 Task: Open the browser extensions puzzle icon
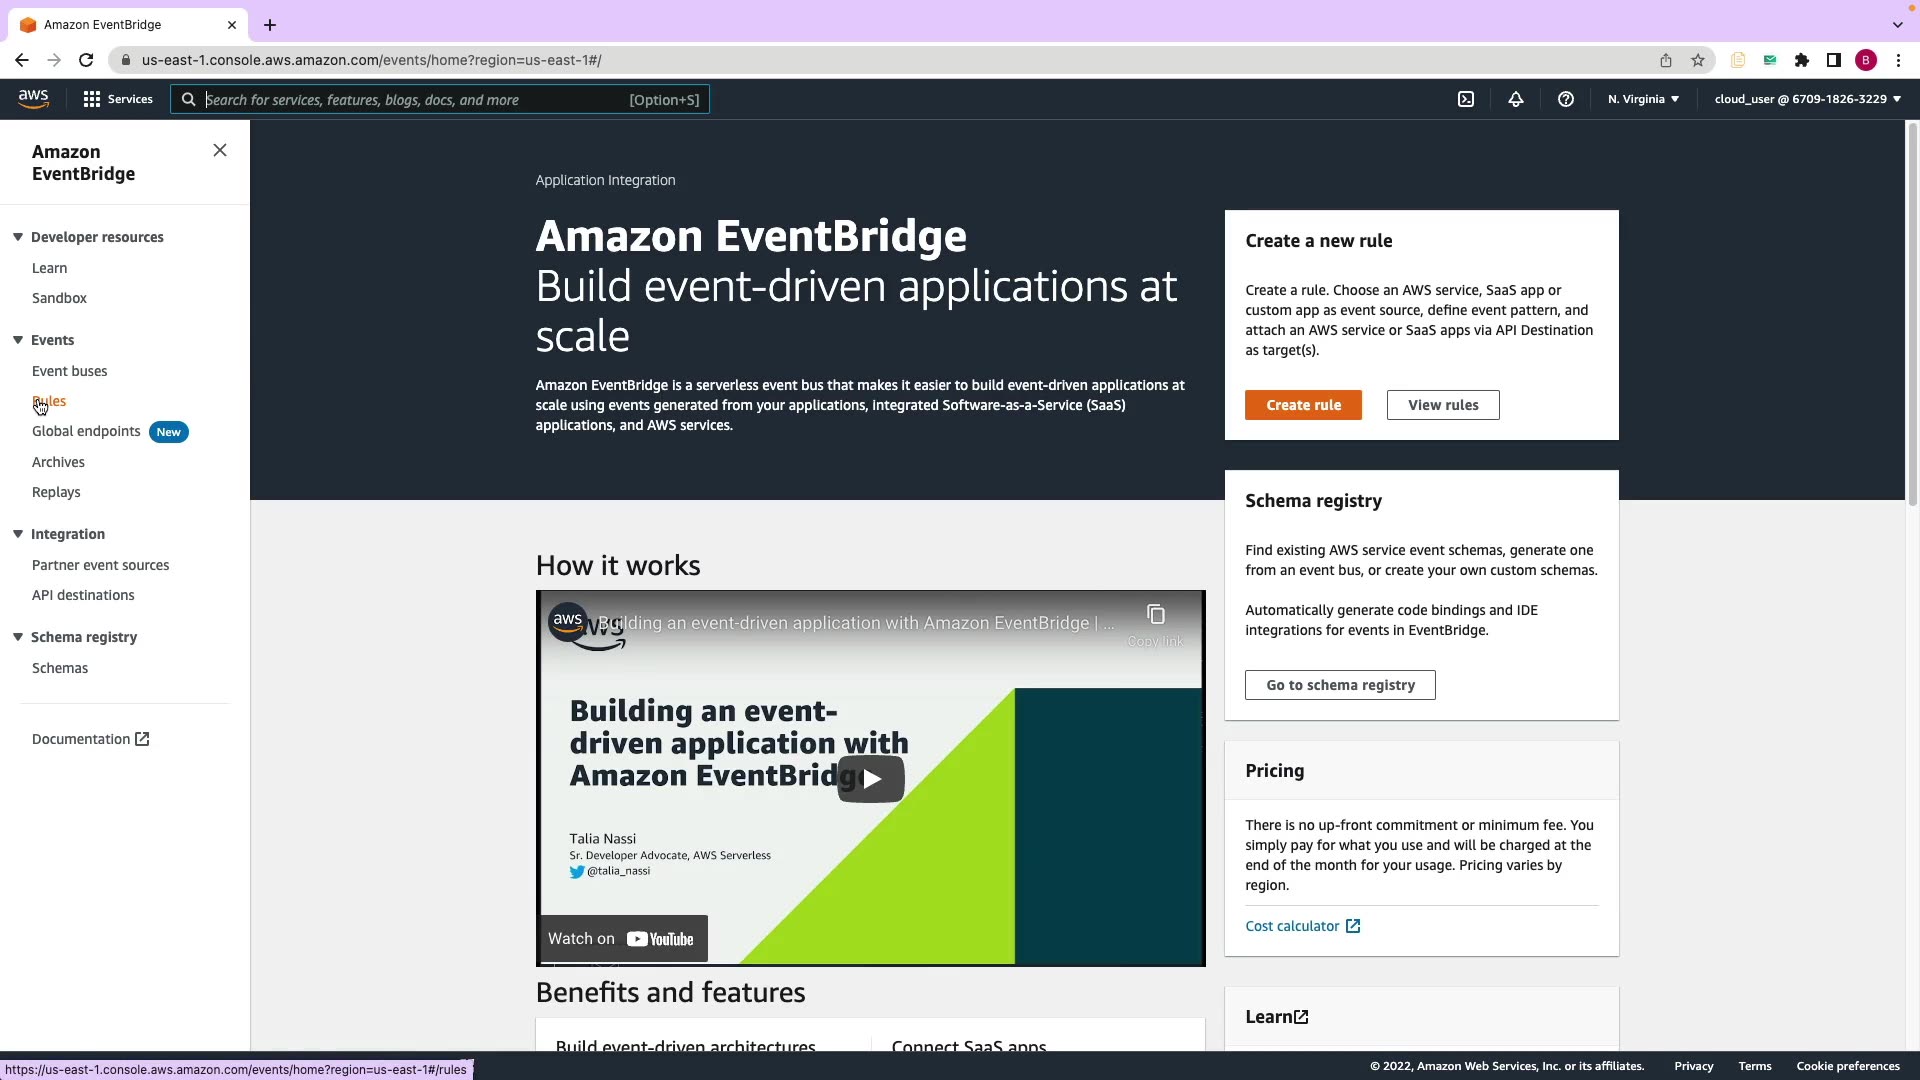pos(1802,60)
